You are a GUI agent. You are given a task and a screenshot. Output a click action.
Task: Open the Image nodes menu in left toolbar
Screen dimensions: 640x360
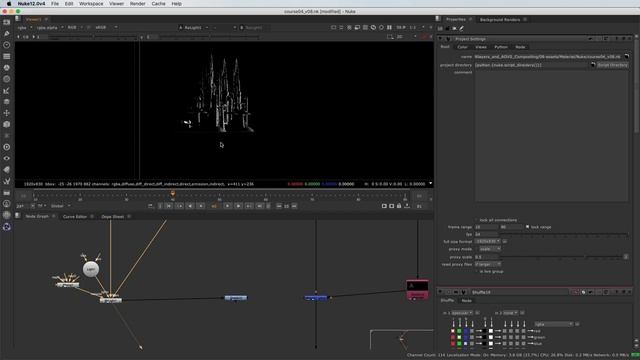pyautogui.click(x=7, y=22)
